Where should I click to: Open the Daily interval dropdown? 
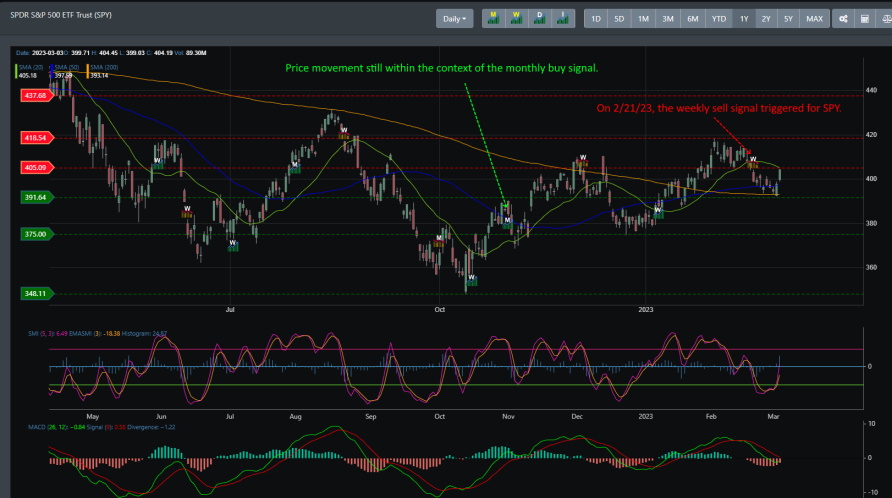(x=454, y=19)
